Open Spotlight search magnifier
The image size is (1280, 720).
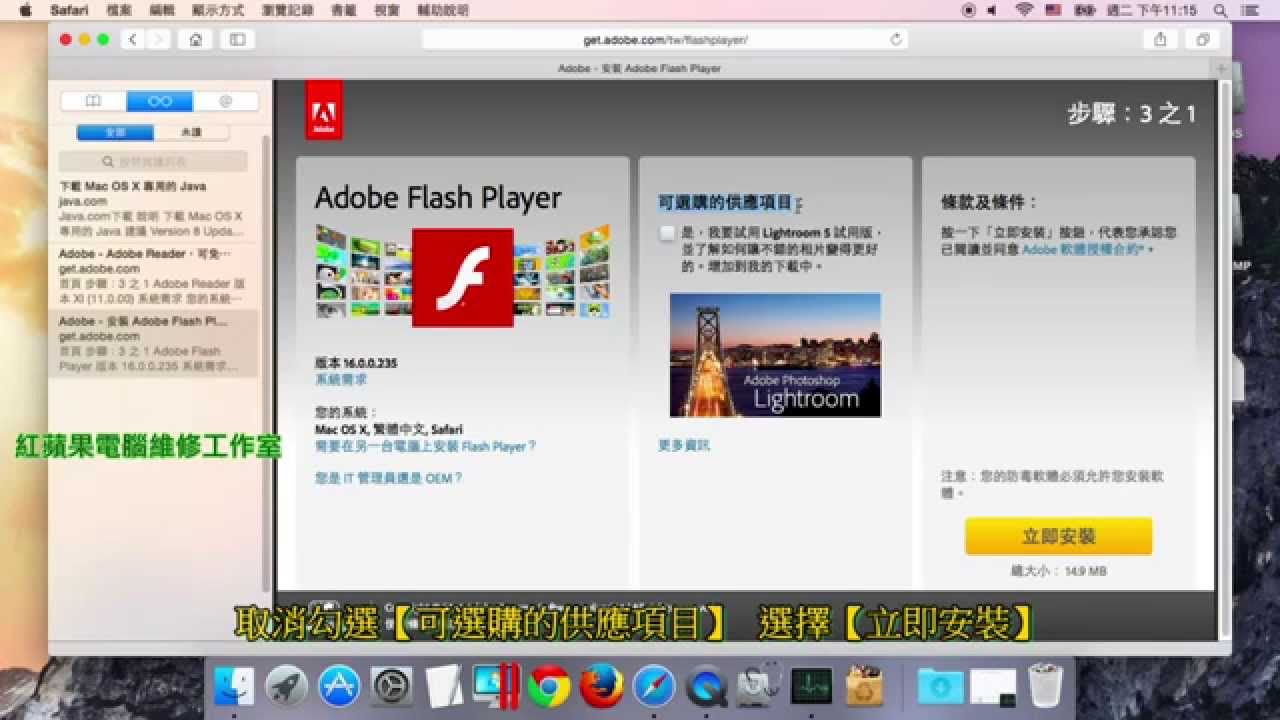tap(1220, 10)
